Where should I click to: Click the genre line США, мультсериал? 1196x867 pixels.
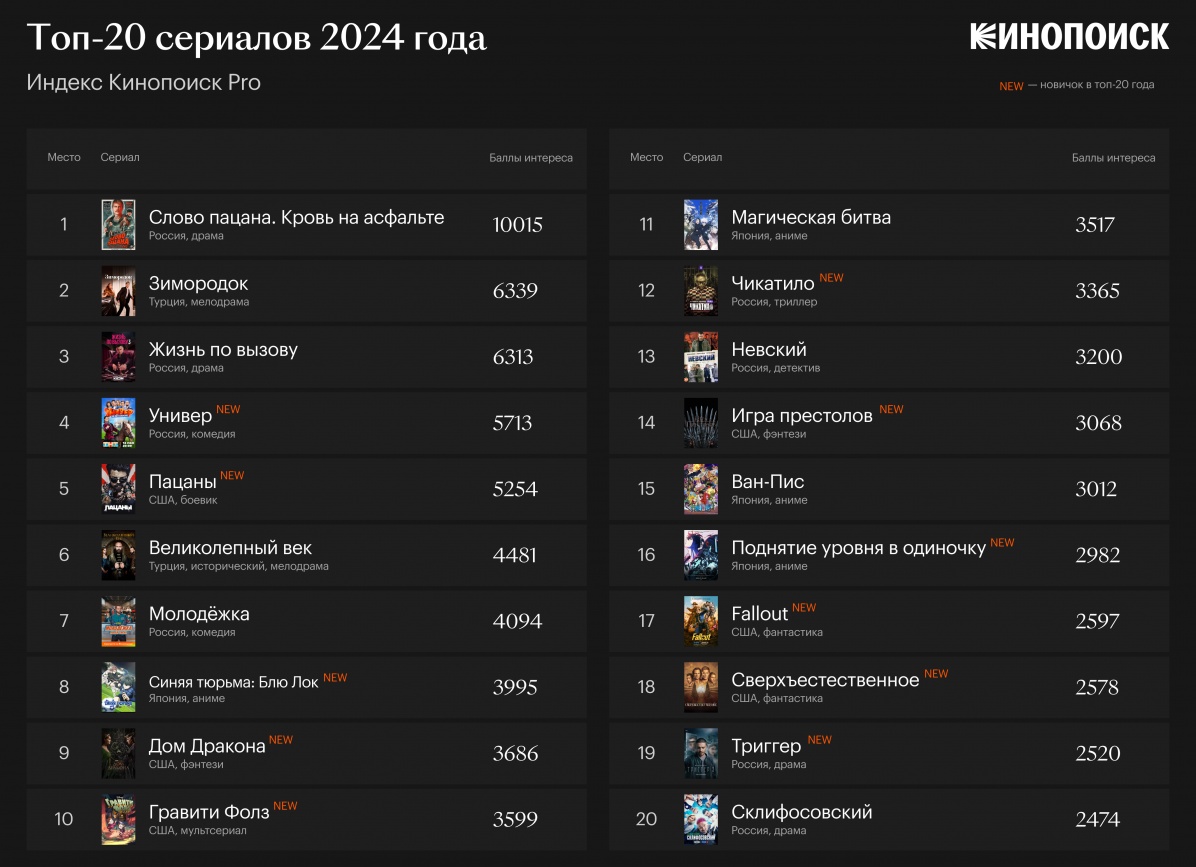click(x=198, y=830)
